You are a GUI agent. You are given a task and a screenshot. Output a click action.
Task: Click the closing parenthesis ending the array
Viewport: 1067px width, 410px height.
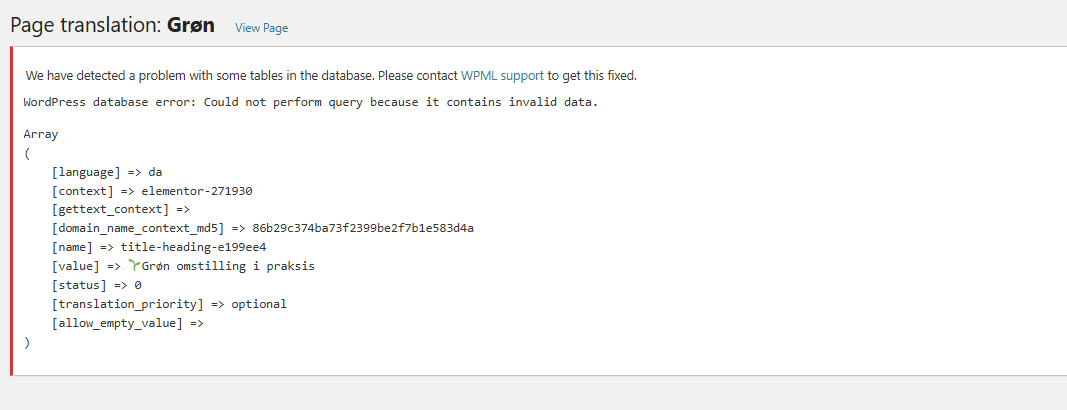[x=27, y=342]
